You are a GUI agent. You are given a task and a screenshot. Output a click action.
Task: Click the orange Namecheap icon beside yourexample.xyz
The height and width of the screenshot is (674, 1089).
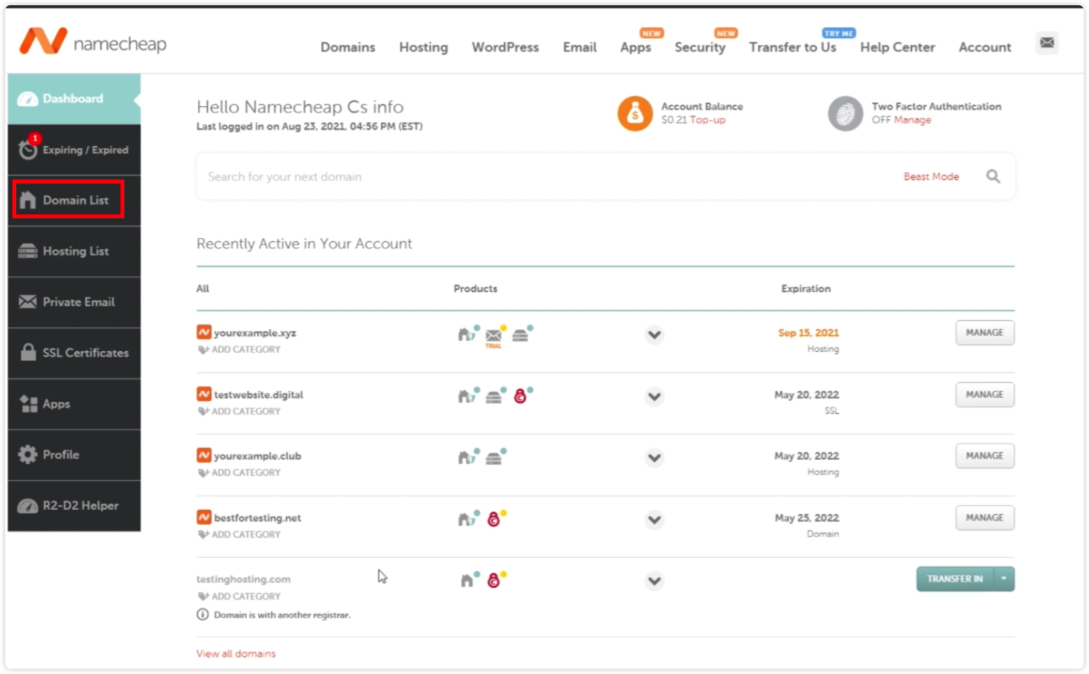[x=203, y=332]
